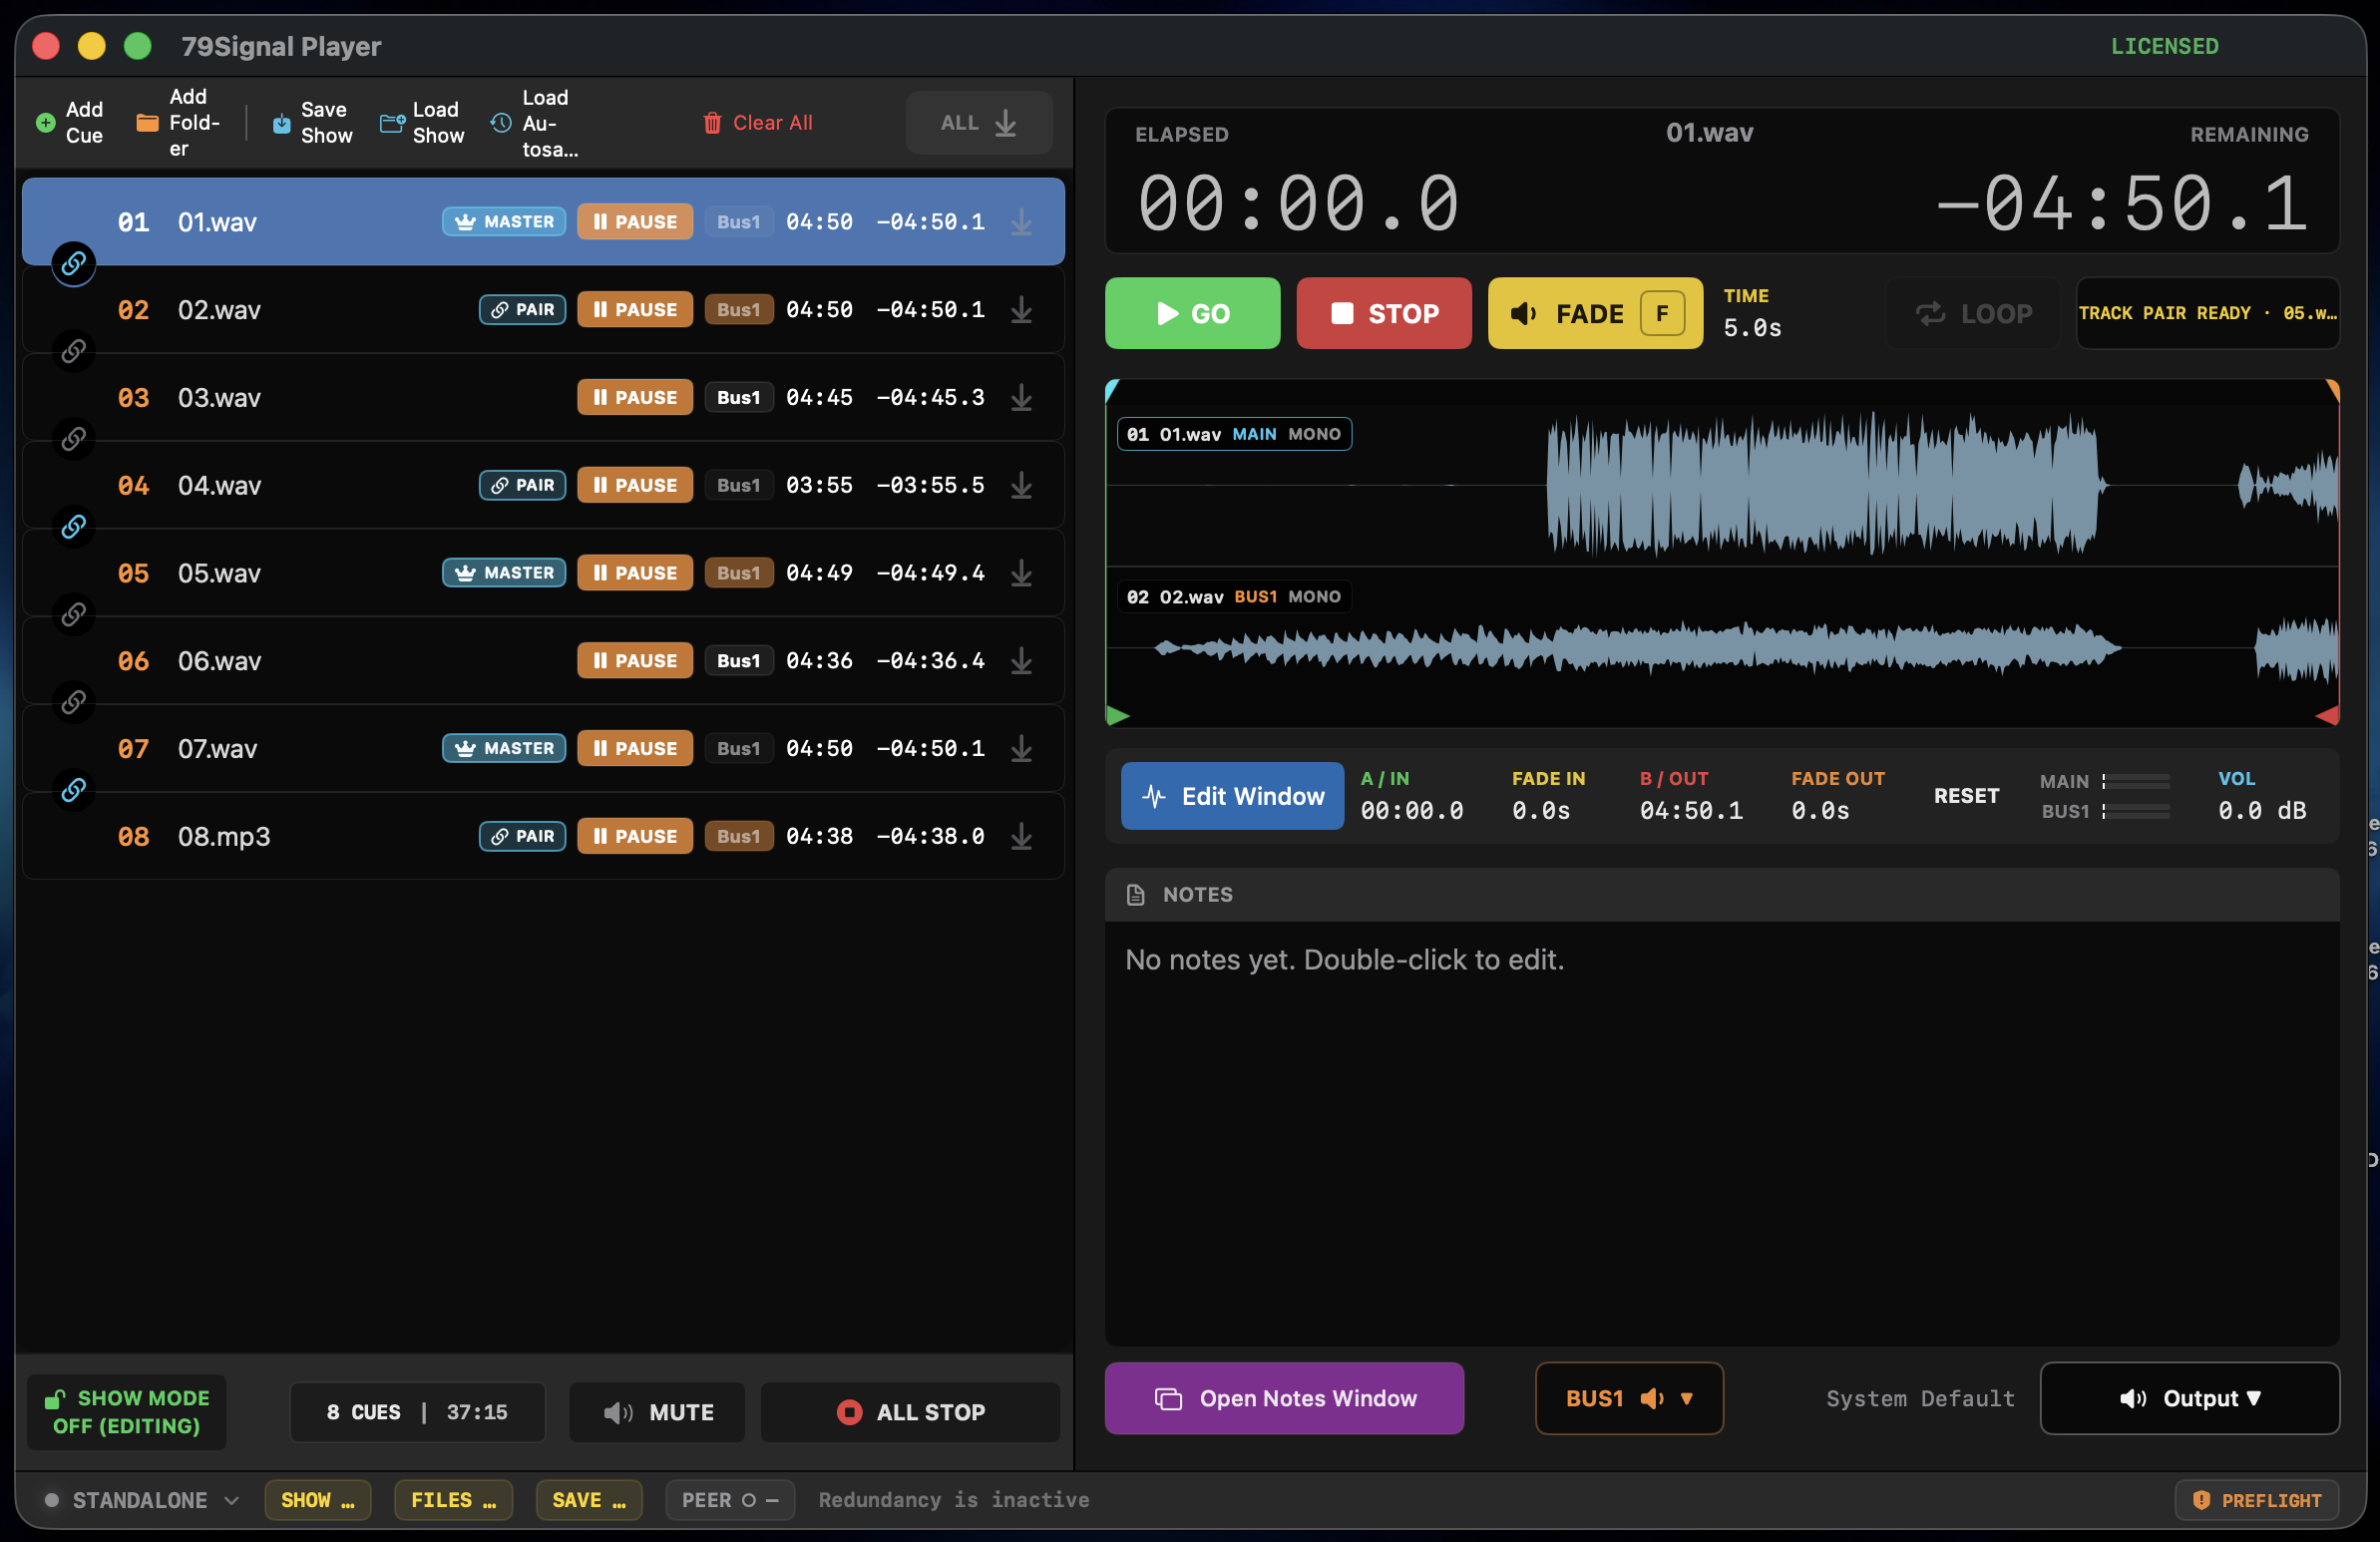The image size is (2380, 1542).
Task: Click the MAIN level meter
Action: (x=2136, y=781)
